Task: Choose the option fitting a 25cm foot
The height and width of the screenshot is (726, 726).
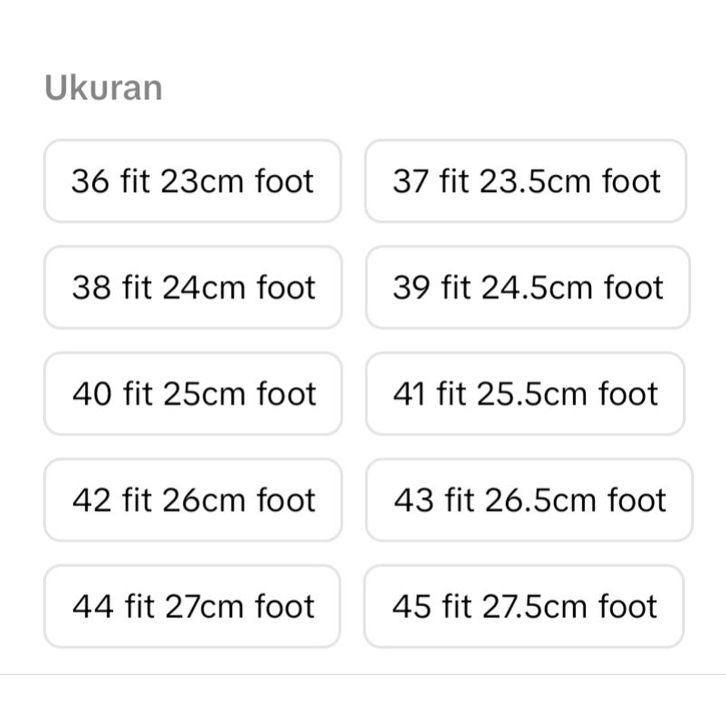Action: click(x=193, y=393)
